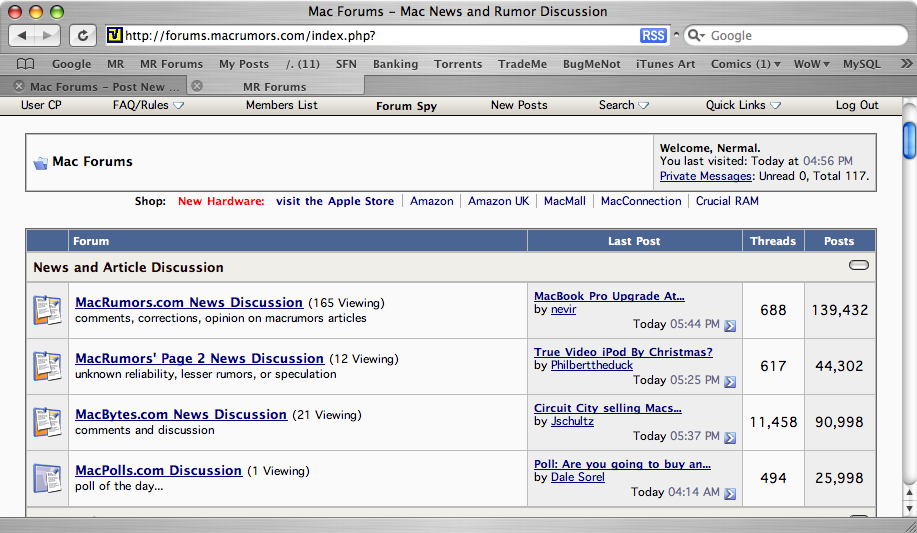Collapse the News and Article Discussion category
Image resolution: width=917 pixels, height=533 pixels.
point(859,265)
